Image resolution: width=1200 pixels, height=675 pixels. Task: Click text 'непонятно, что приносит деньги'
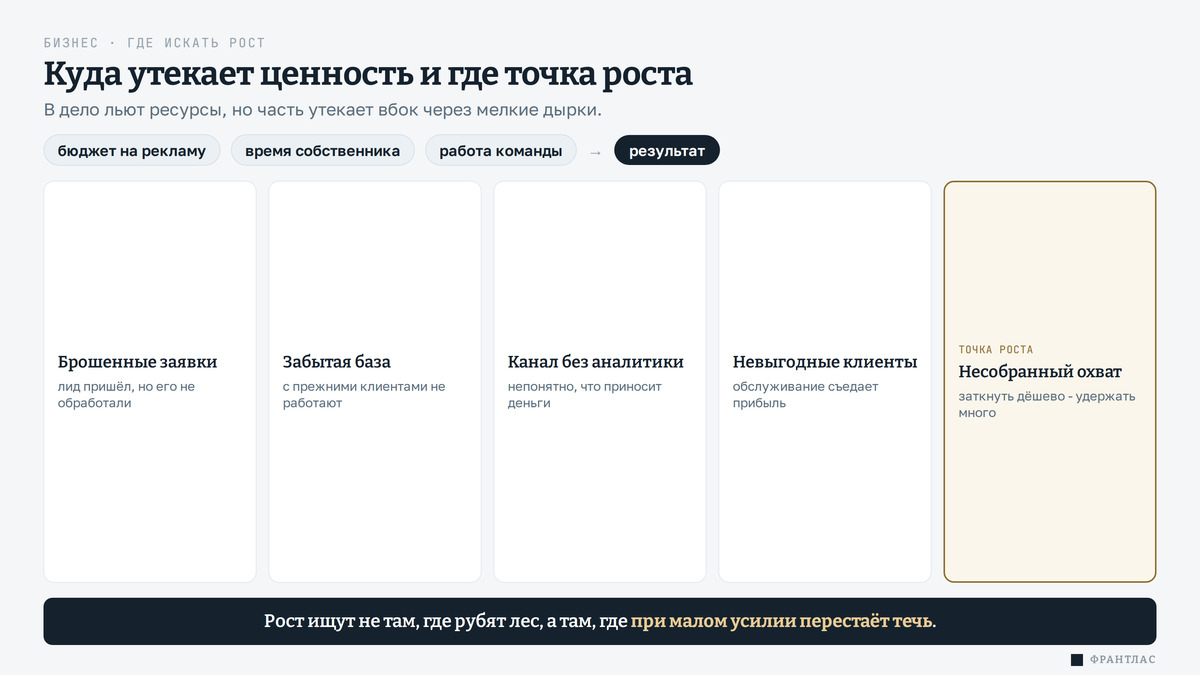pos(585,395)
